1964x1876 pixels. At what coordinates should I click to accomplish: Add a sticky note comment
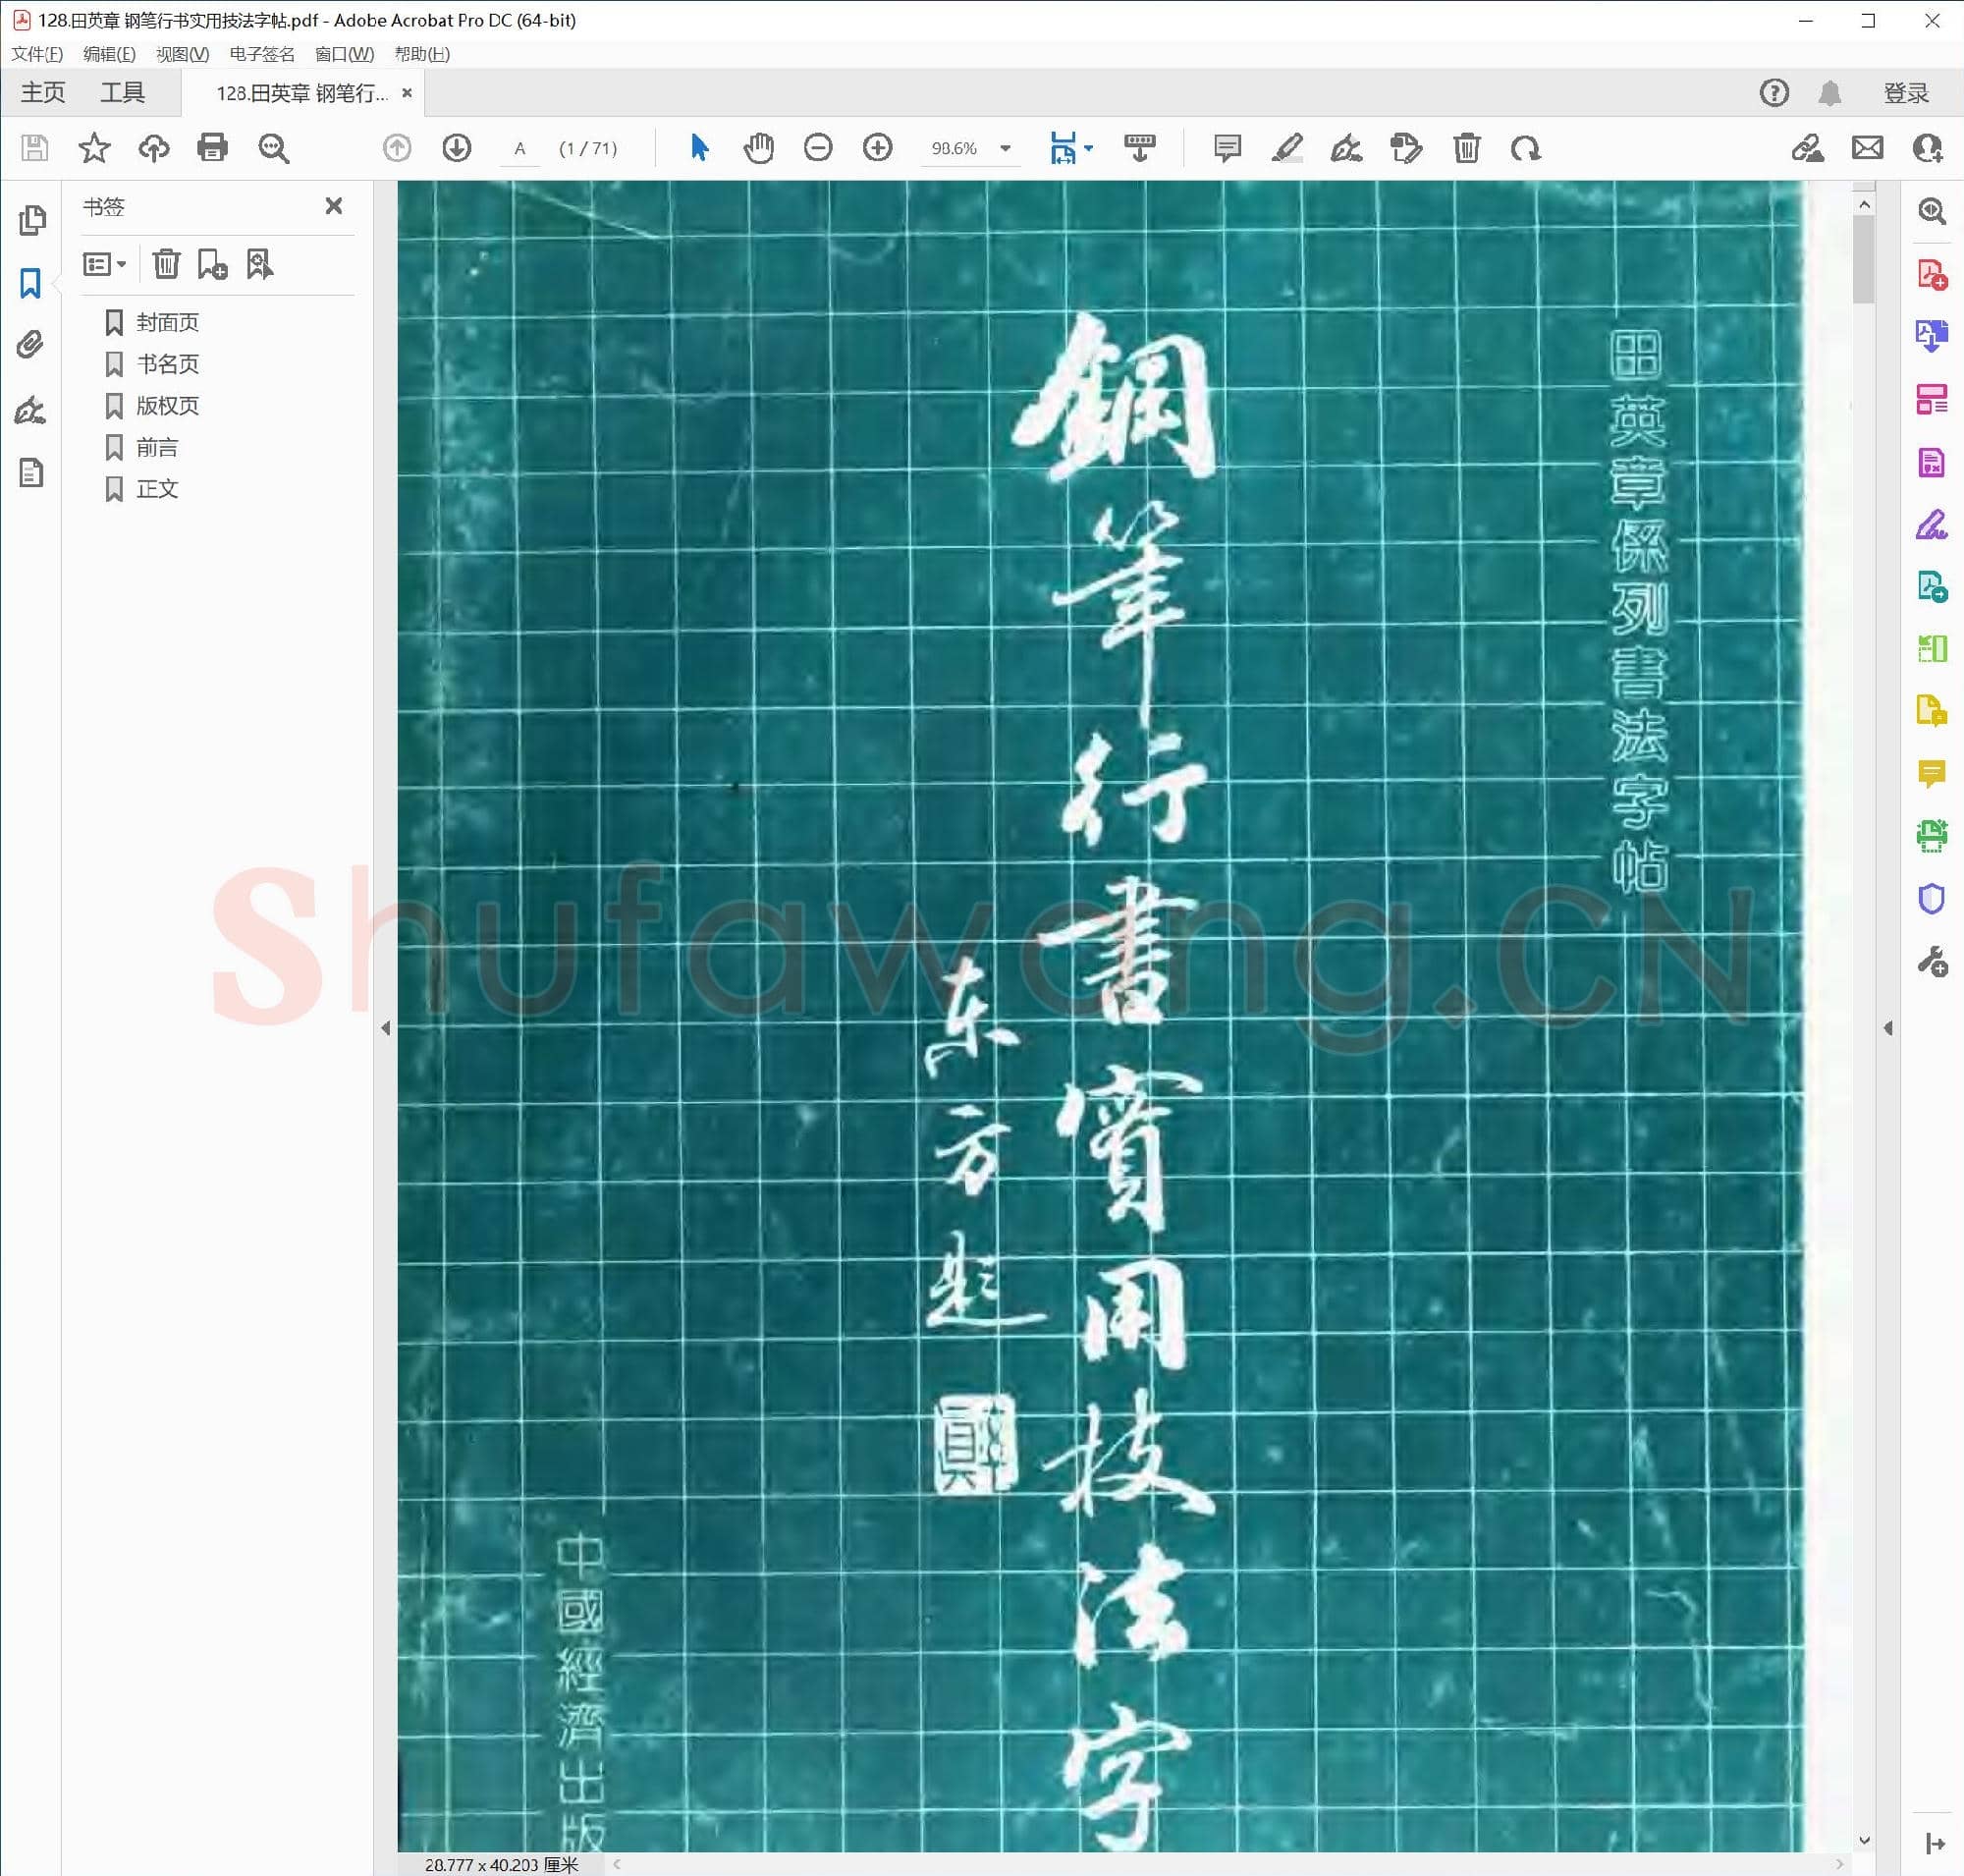1227,148
